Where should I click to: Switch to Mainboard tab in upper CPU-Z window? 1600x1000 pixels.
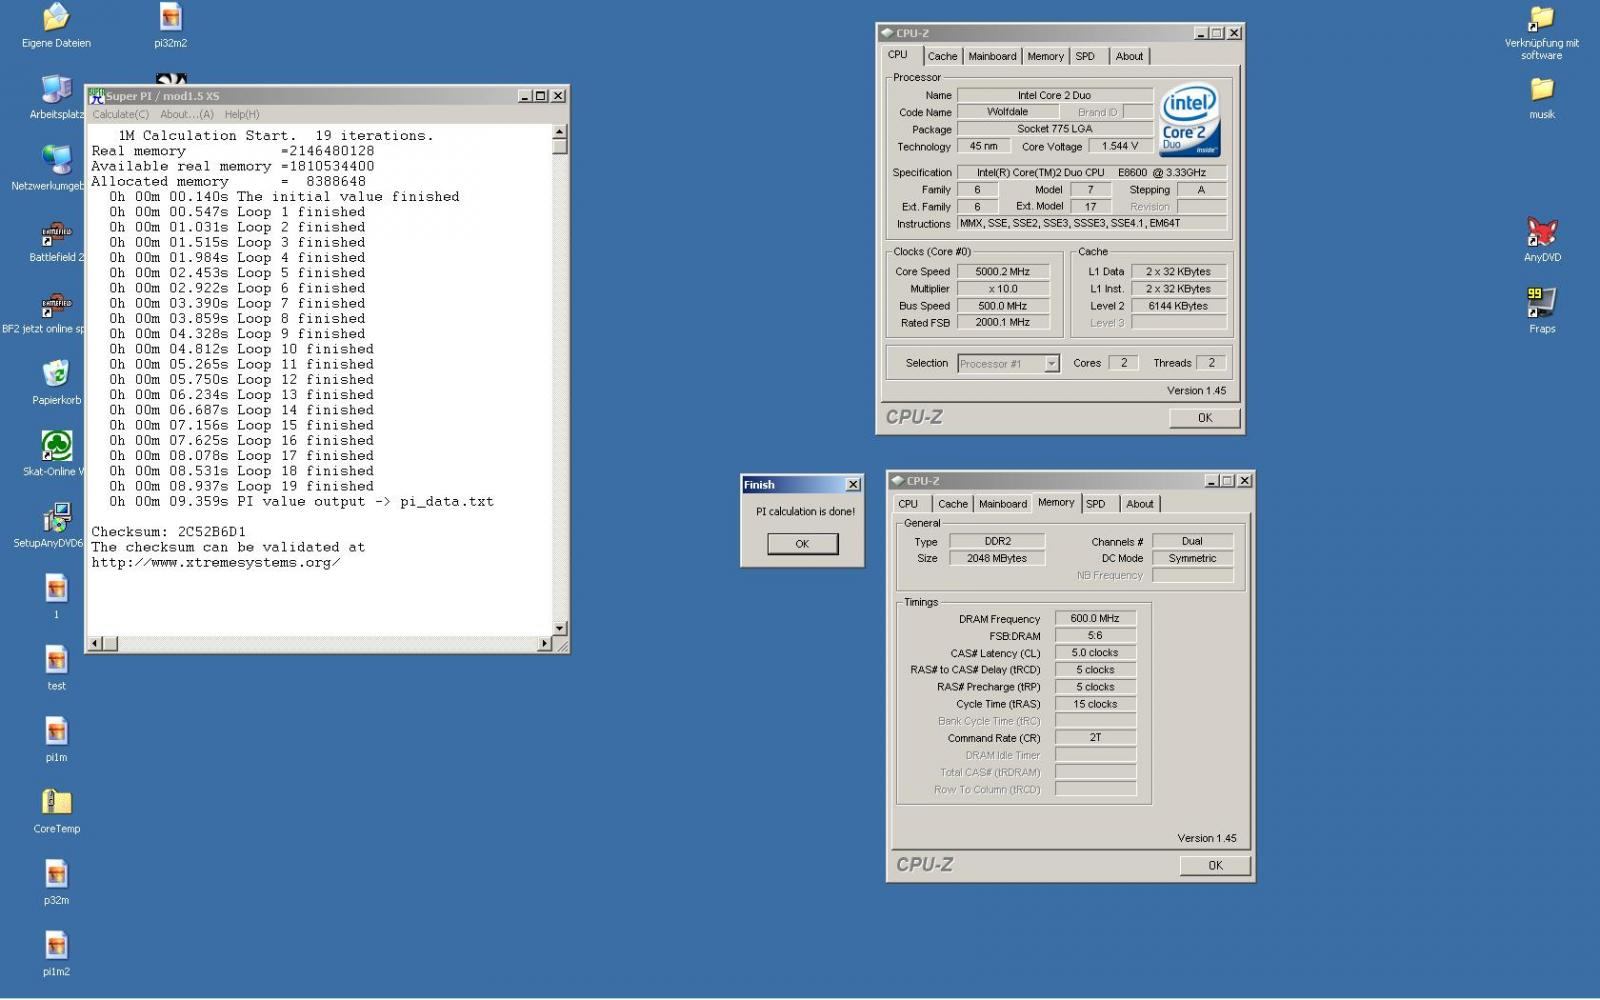(x=992, y=57)
